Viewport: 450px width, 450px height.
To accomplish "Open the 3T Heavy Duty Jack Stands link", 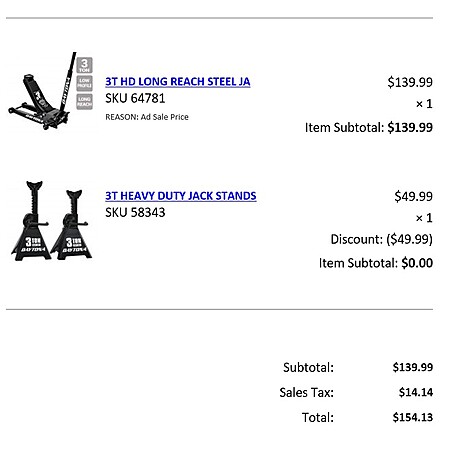I will 181,196.
